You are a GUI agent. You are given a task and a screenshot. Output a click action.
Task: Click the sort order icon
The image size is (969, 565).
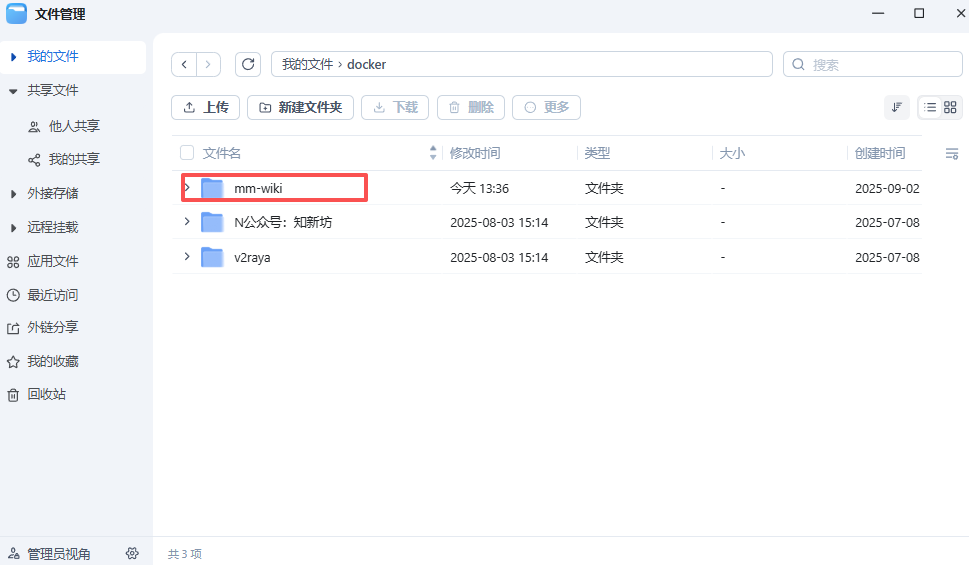897,108
